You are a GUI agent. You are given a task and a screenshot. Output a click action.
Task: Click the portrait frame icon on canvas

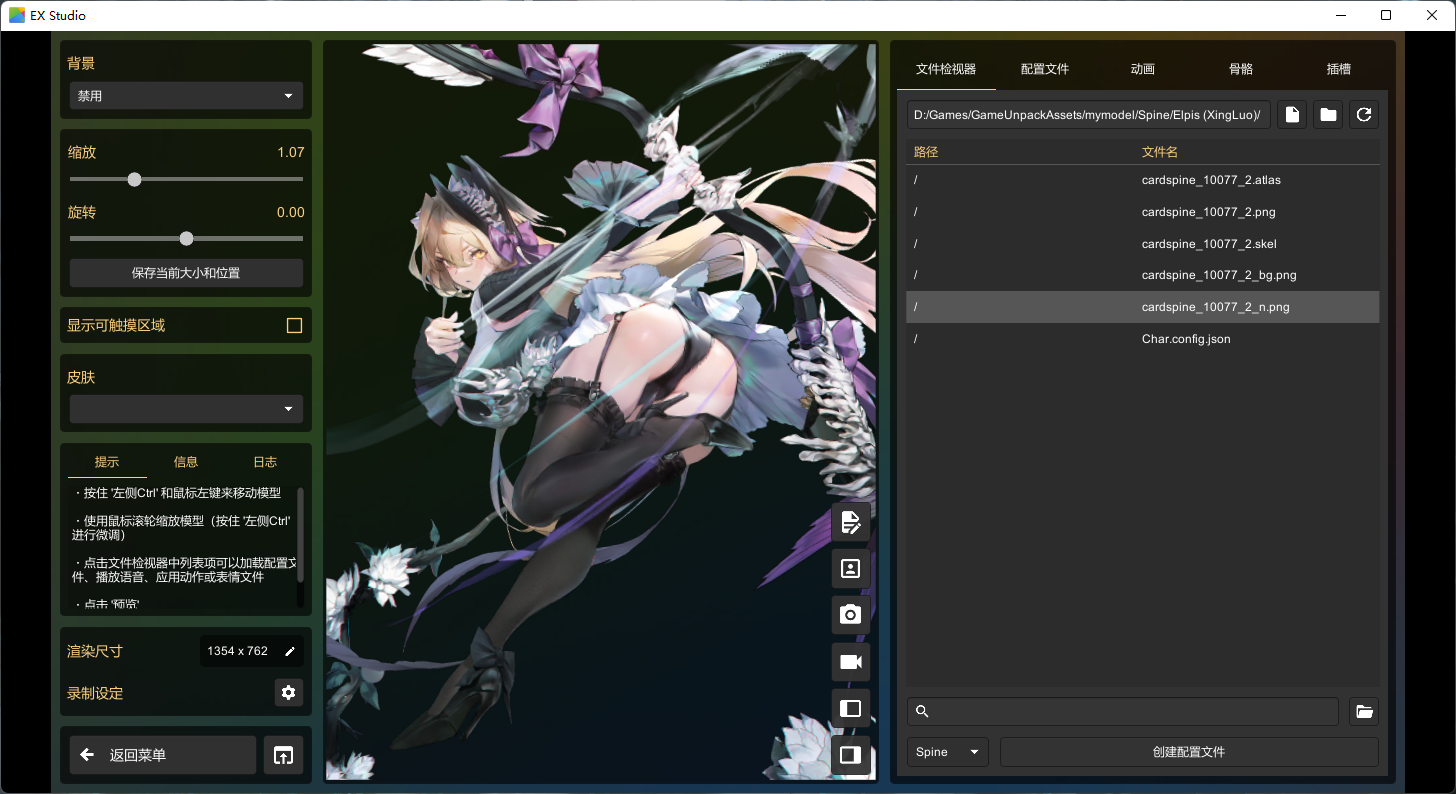tap(851, 569)
